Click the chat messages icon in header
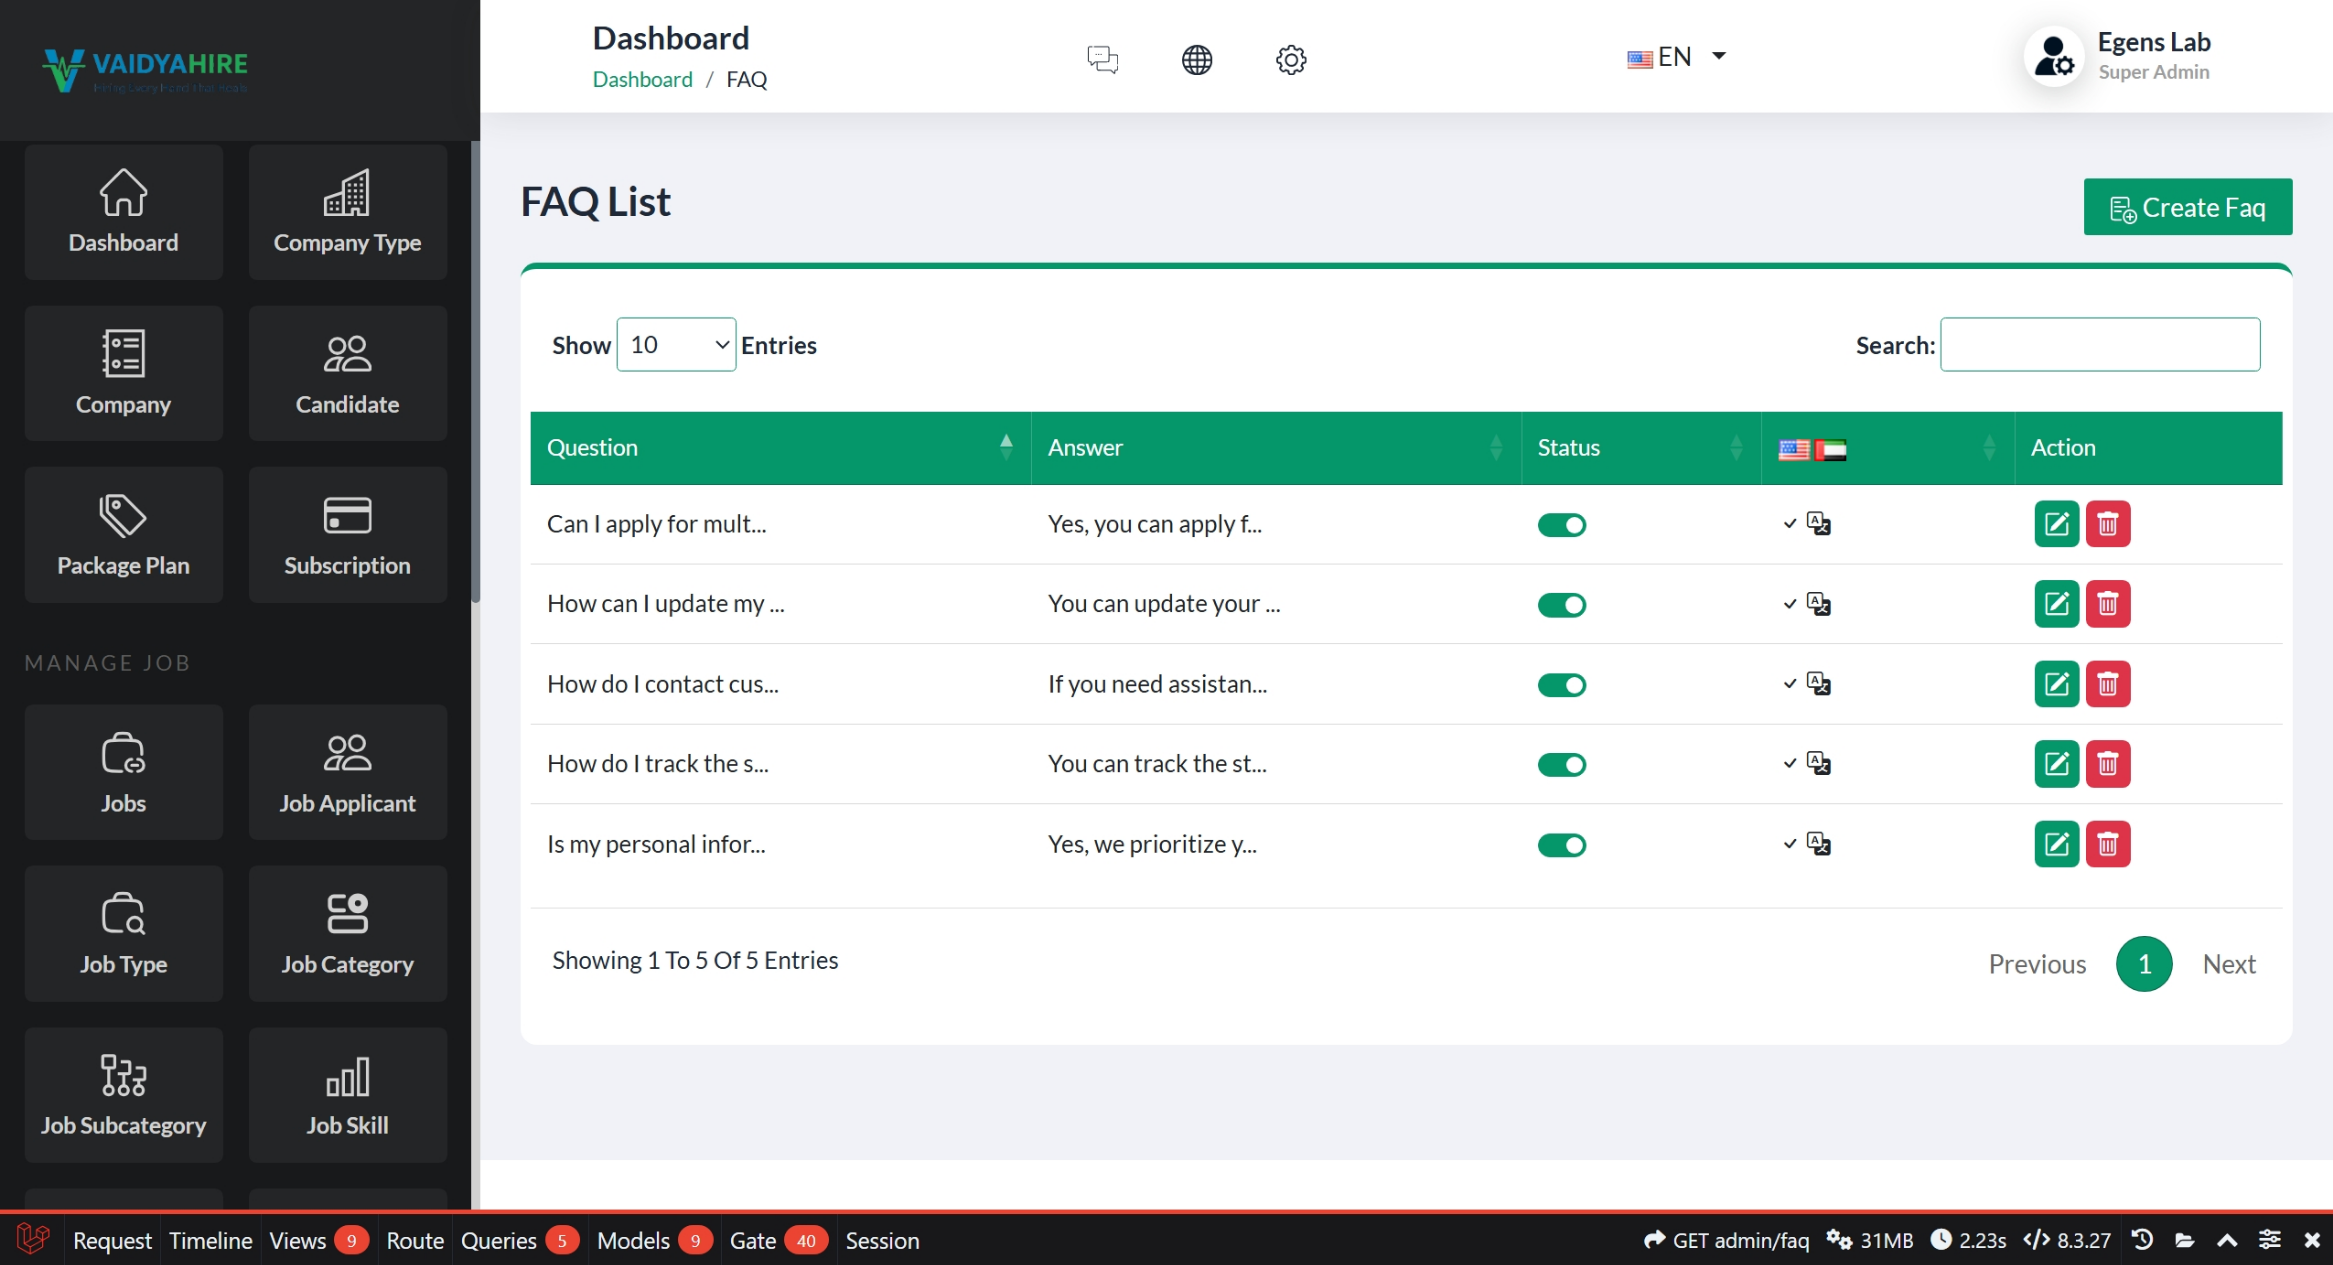Viewport: 2333px width, 1265px height. [1102, 59]
